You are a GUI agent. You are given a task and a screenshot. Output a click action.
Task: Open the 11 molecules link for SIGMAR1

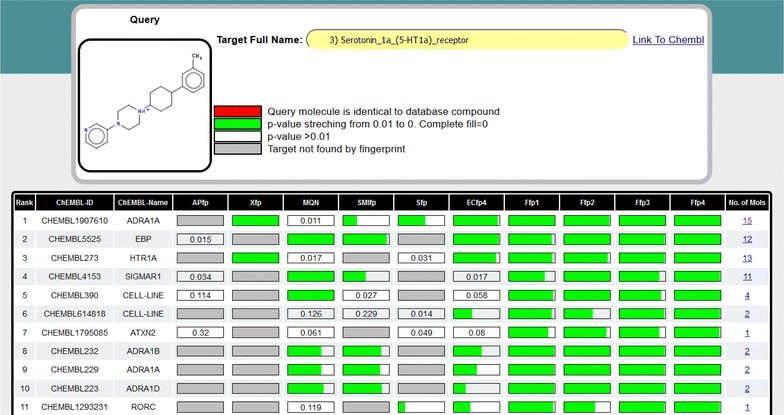(747, 276)
